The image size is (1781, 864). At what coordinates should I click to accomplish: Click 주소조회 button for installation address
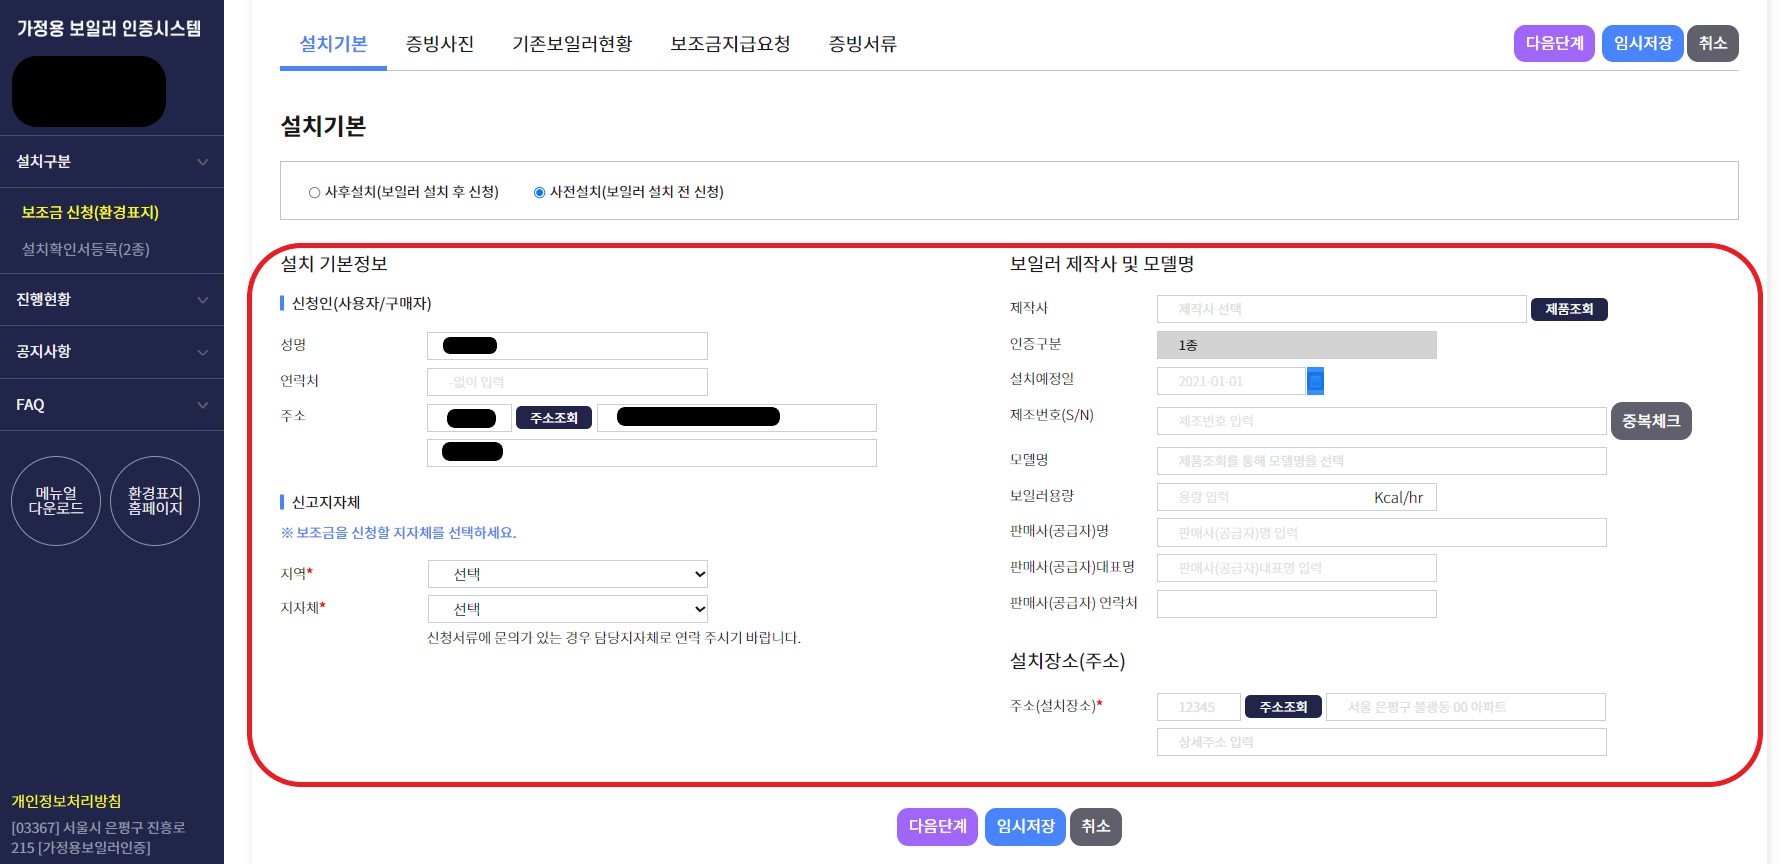1283,707
